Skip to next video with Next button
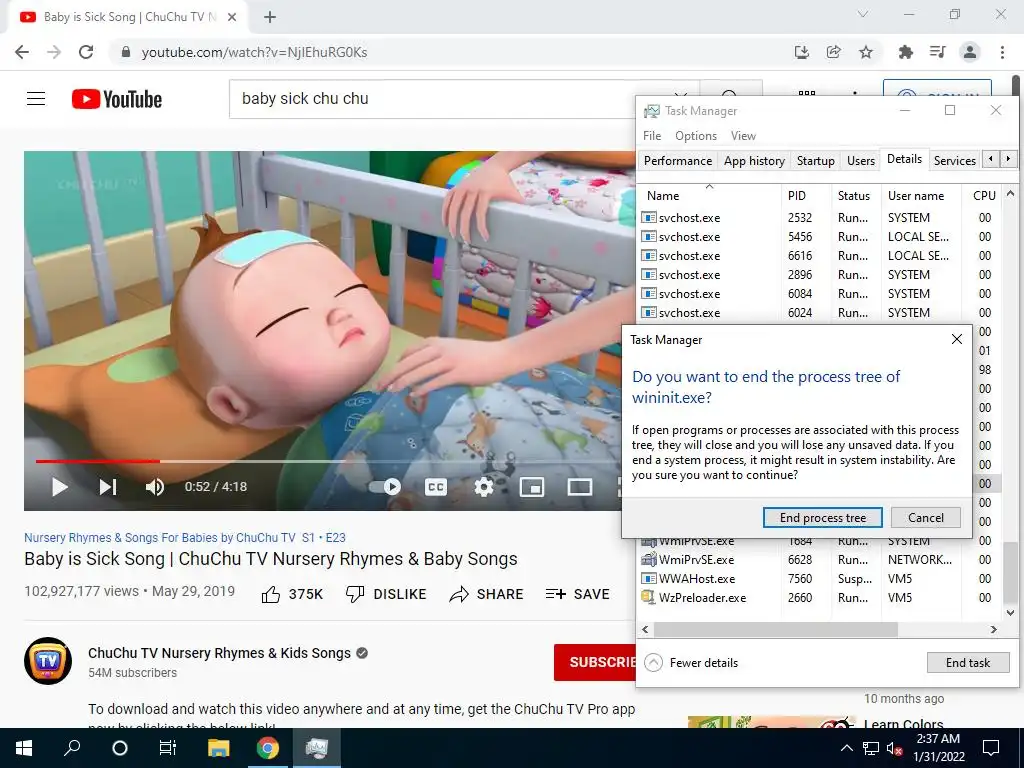Image resolution: width=1024 pixels, height=768 pixels. coord(108,487)
